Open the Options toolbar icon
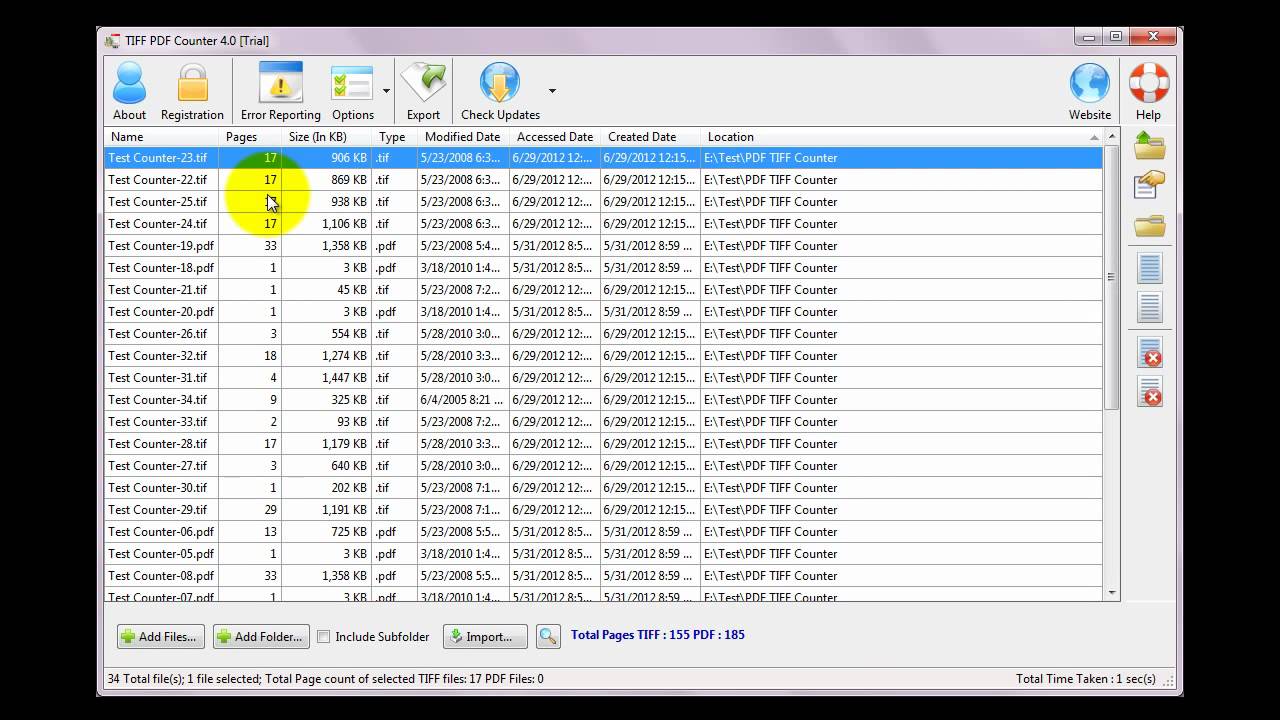The image size is (1280, 720). click(352, 91)
